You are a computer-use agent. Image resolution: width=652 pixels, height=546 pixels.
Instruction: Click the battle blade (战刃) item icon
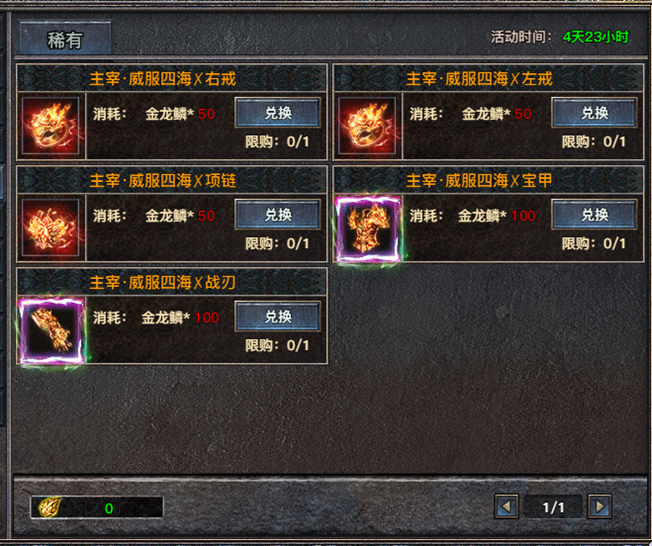(x=52, y=331)
